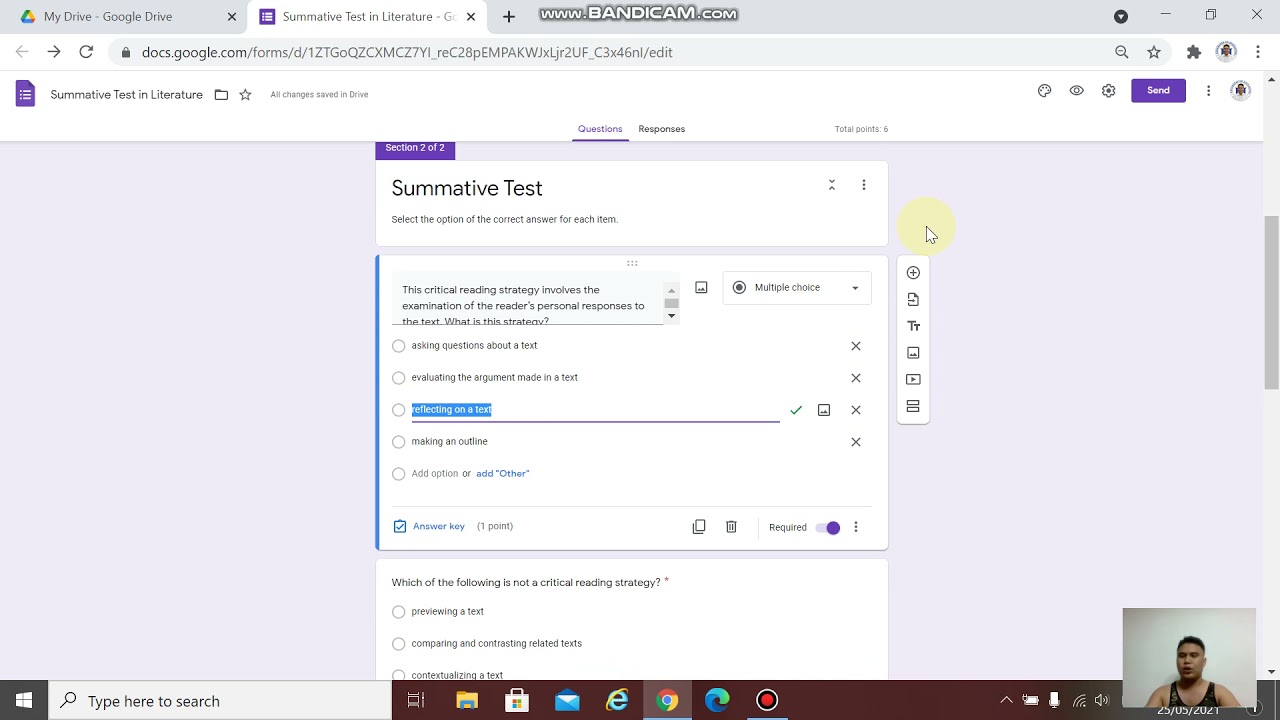Add video from side toolbar

point(913,379)
